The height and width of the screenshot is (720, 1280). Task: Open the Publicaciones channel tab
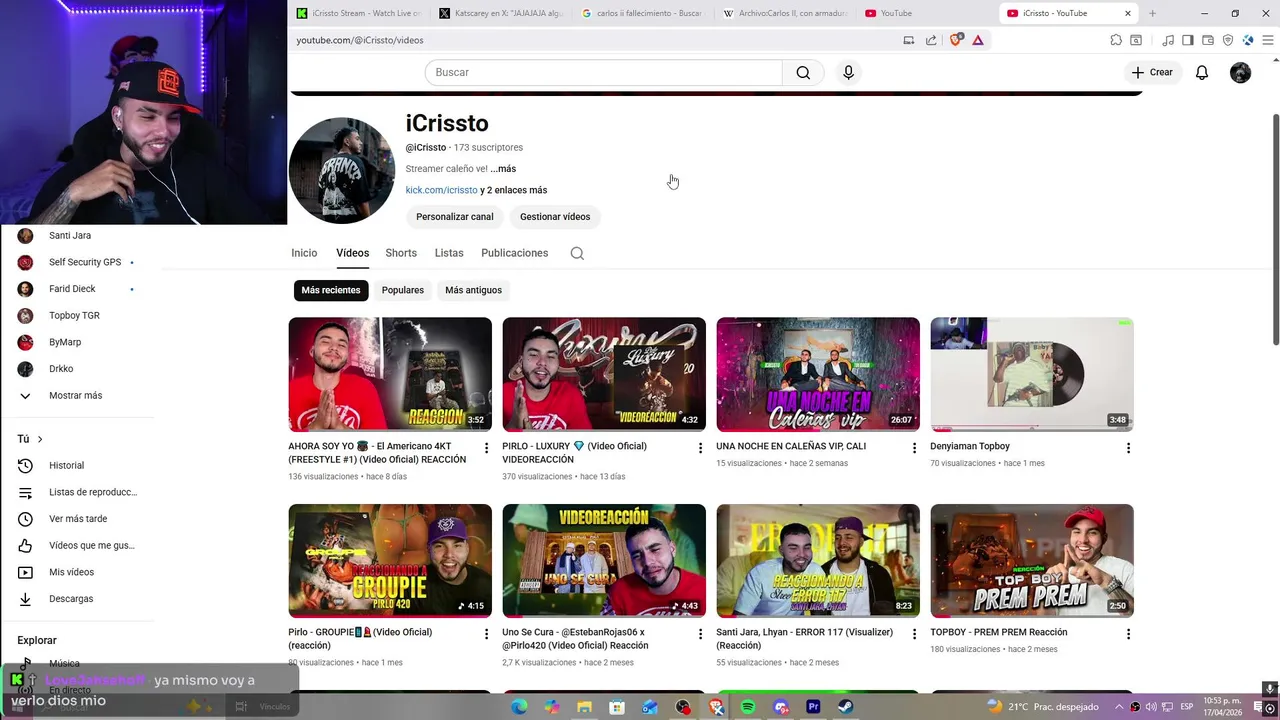tap(514, 253)
